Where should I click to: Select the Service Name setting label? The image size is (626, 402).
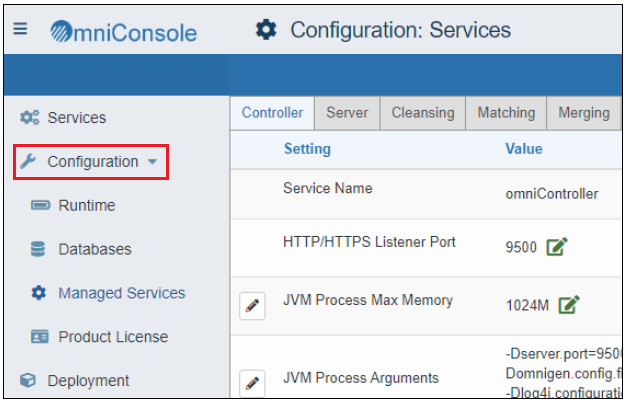(327, 188)
